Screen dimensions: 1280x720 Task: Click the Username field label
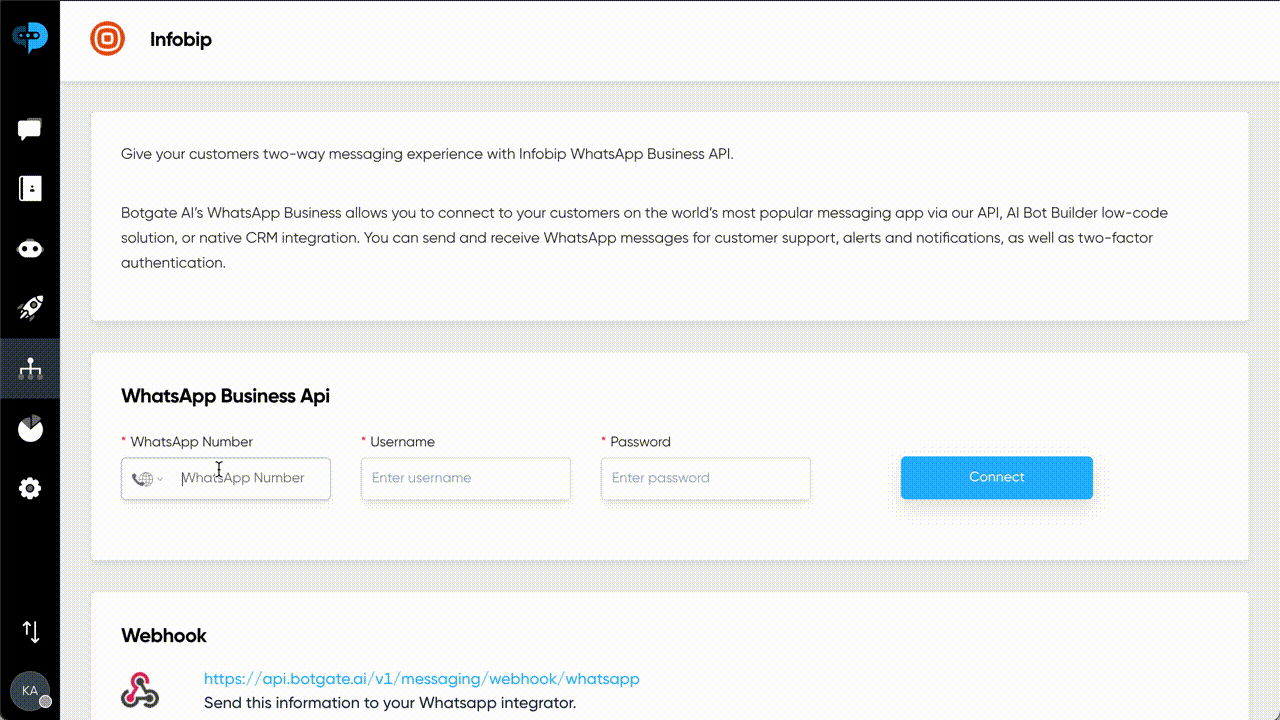coord(402,442)
